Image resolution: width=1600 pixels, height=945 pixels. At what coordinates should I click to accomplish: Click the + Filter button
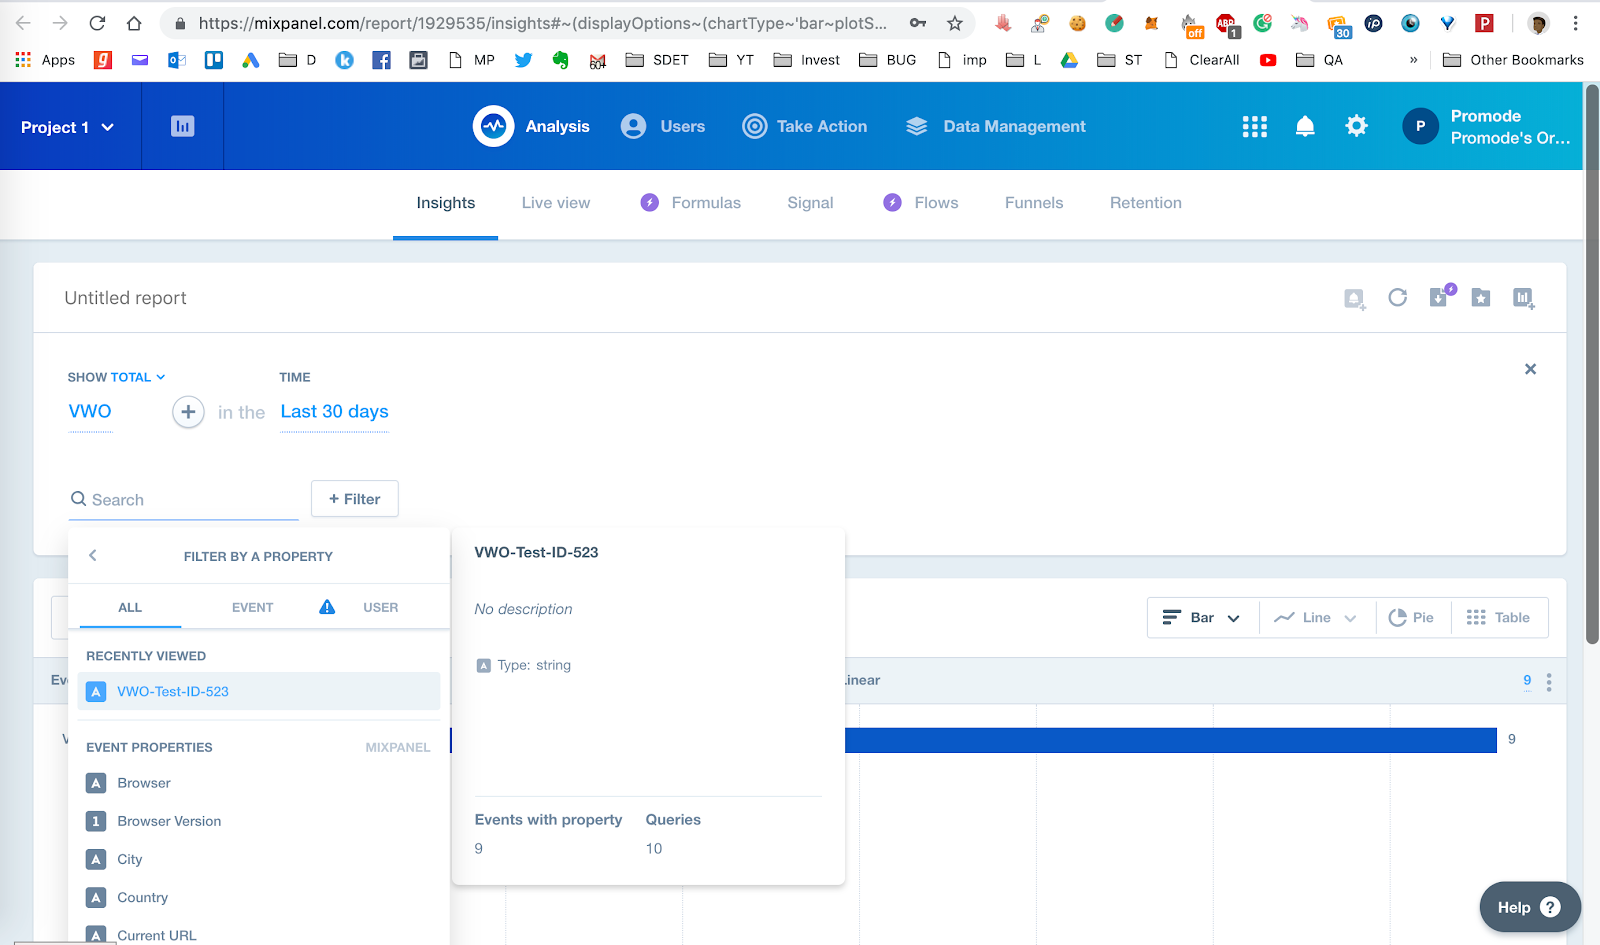tap(355, 499)
